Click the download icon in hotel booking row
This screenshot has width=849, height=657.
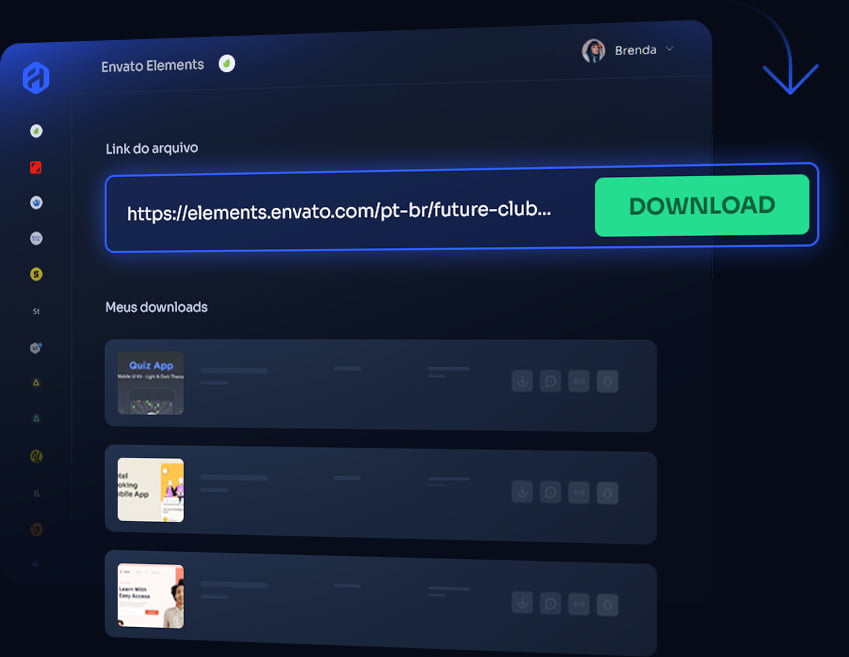pyautogui.click(x=521, y=492)
